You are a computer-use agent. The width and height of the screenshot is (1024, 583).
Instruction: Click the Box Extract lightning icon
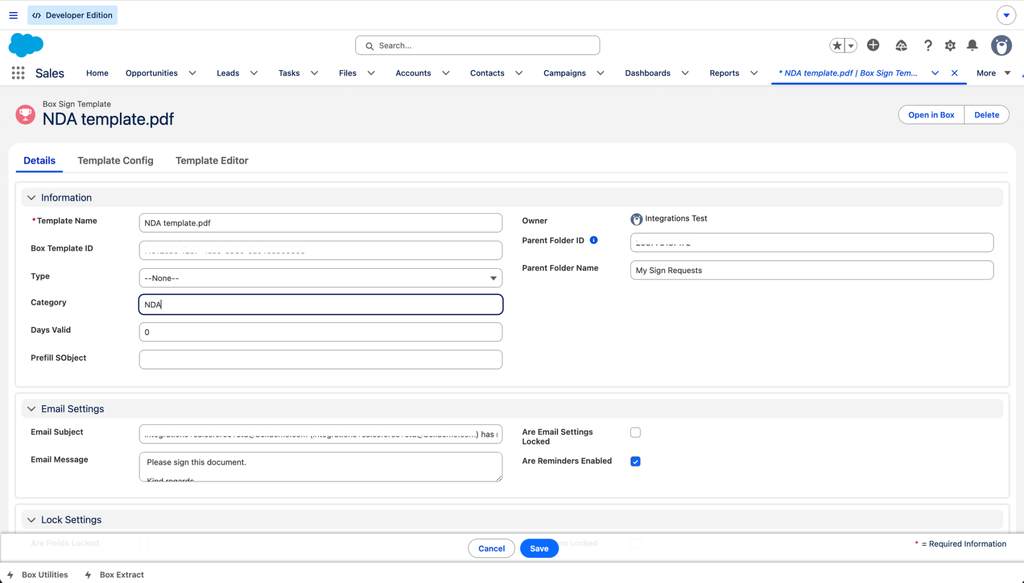click(x=88, y=575)
